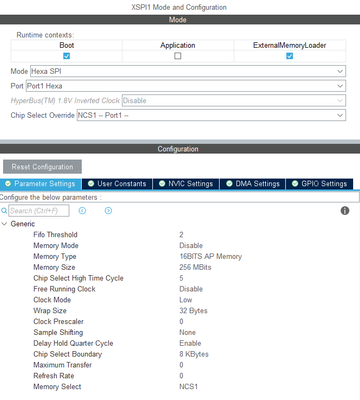The width and height of the screenshot is (360, 400).
Task: Select the Sample Shifting value None
Action: tap(187, 332)
